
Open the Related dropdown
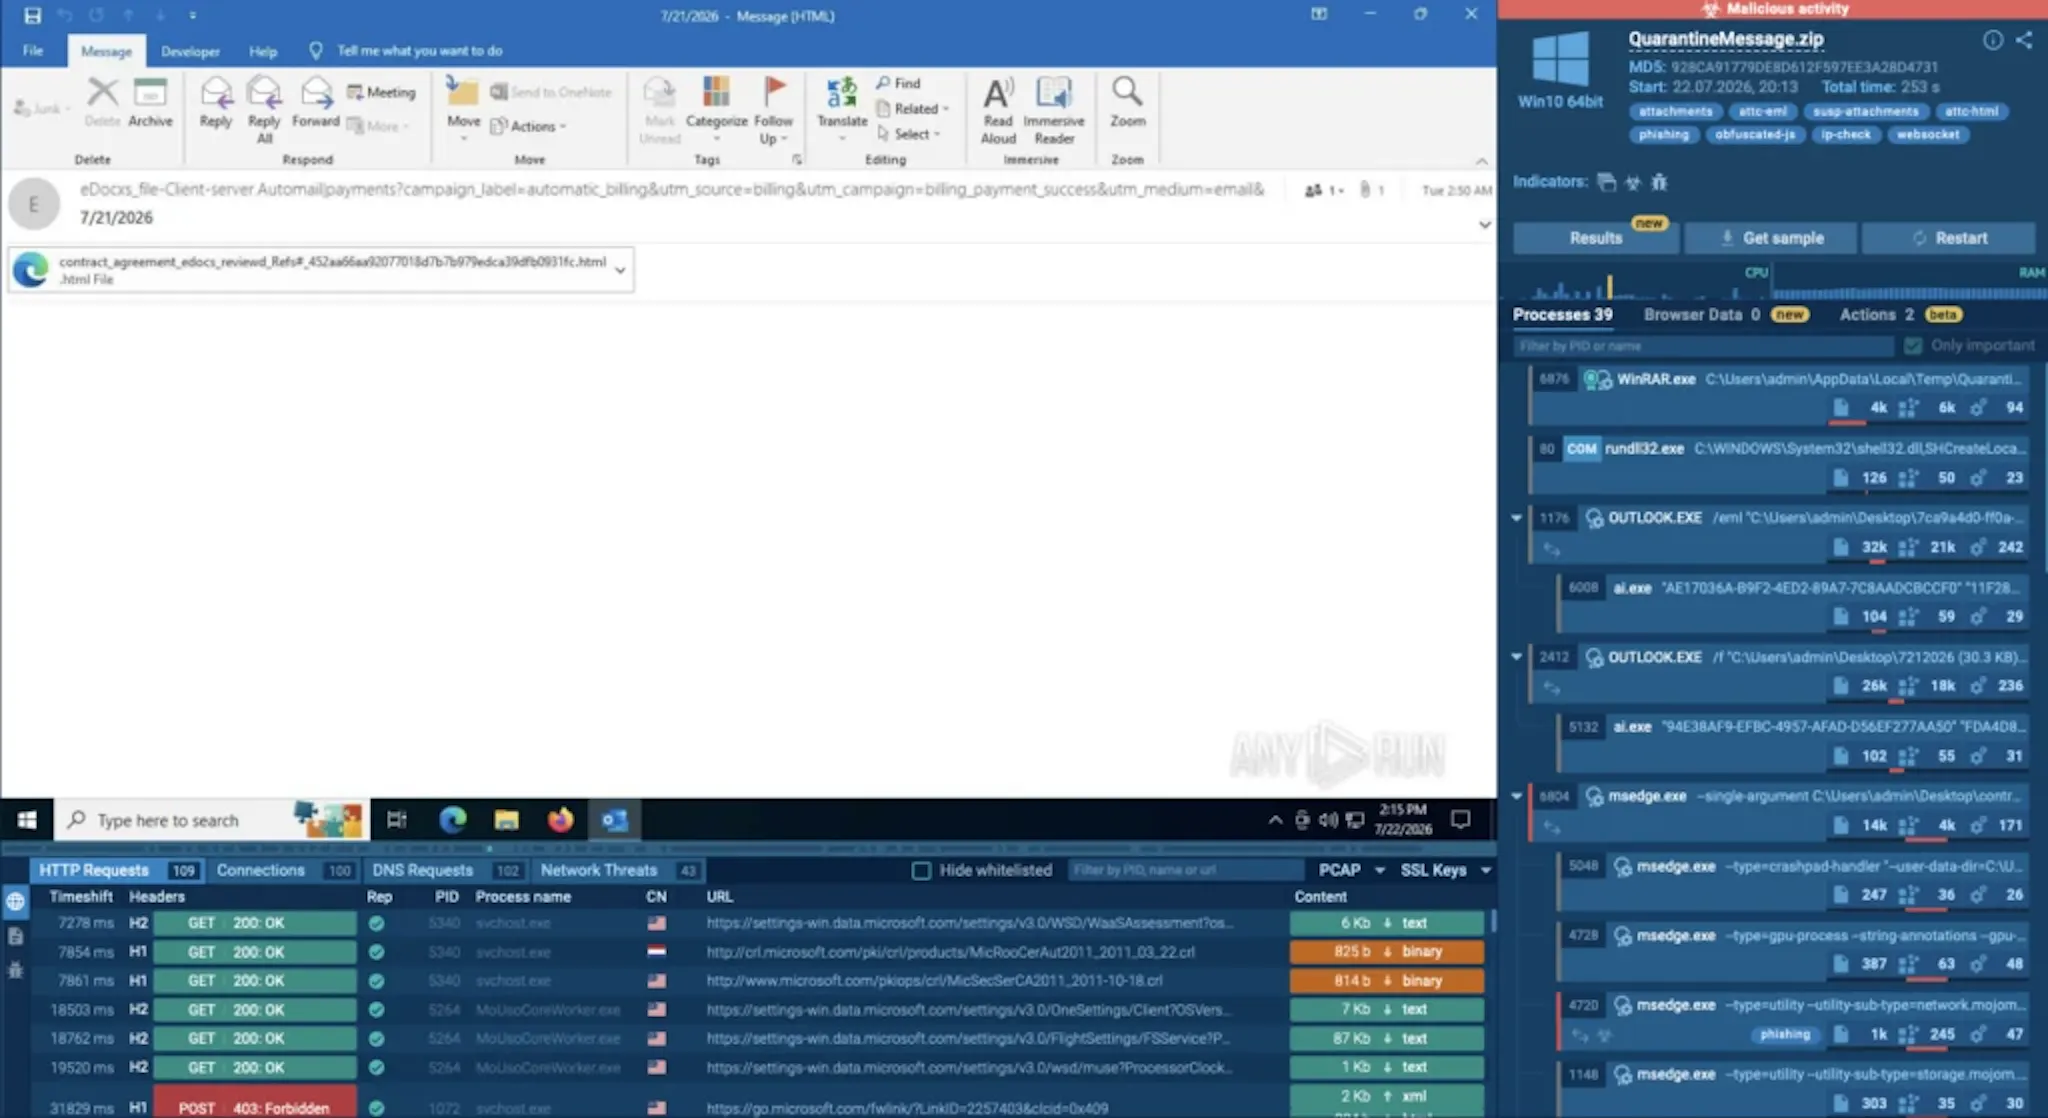[913, 108]
